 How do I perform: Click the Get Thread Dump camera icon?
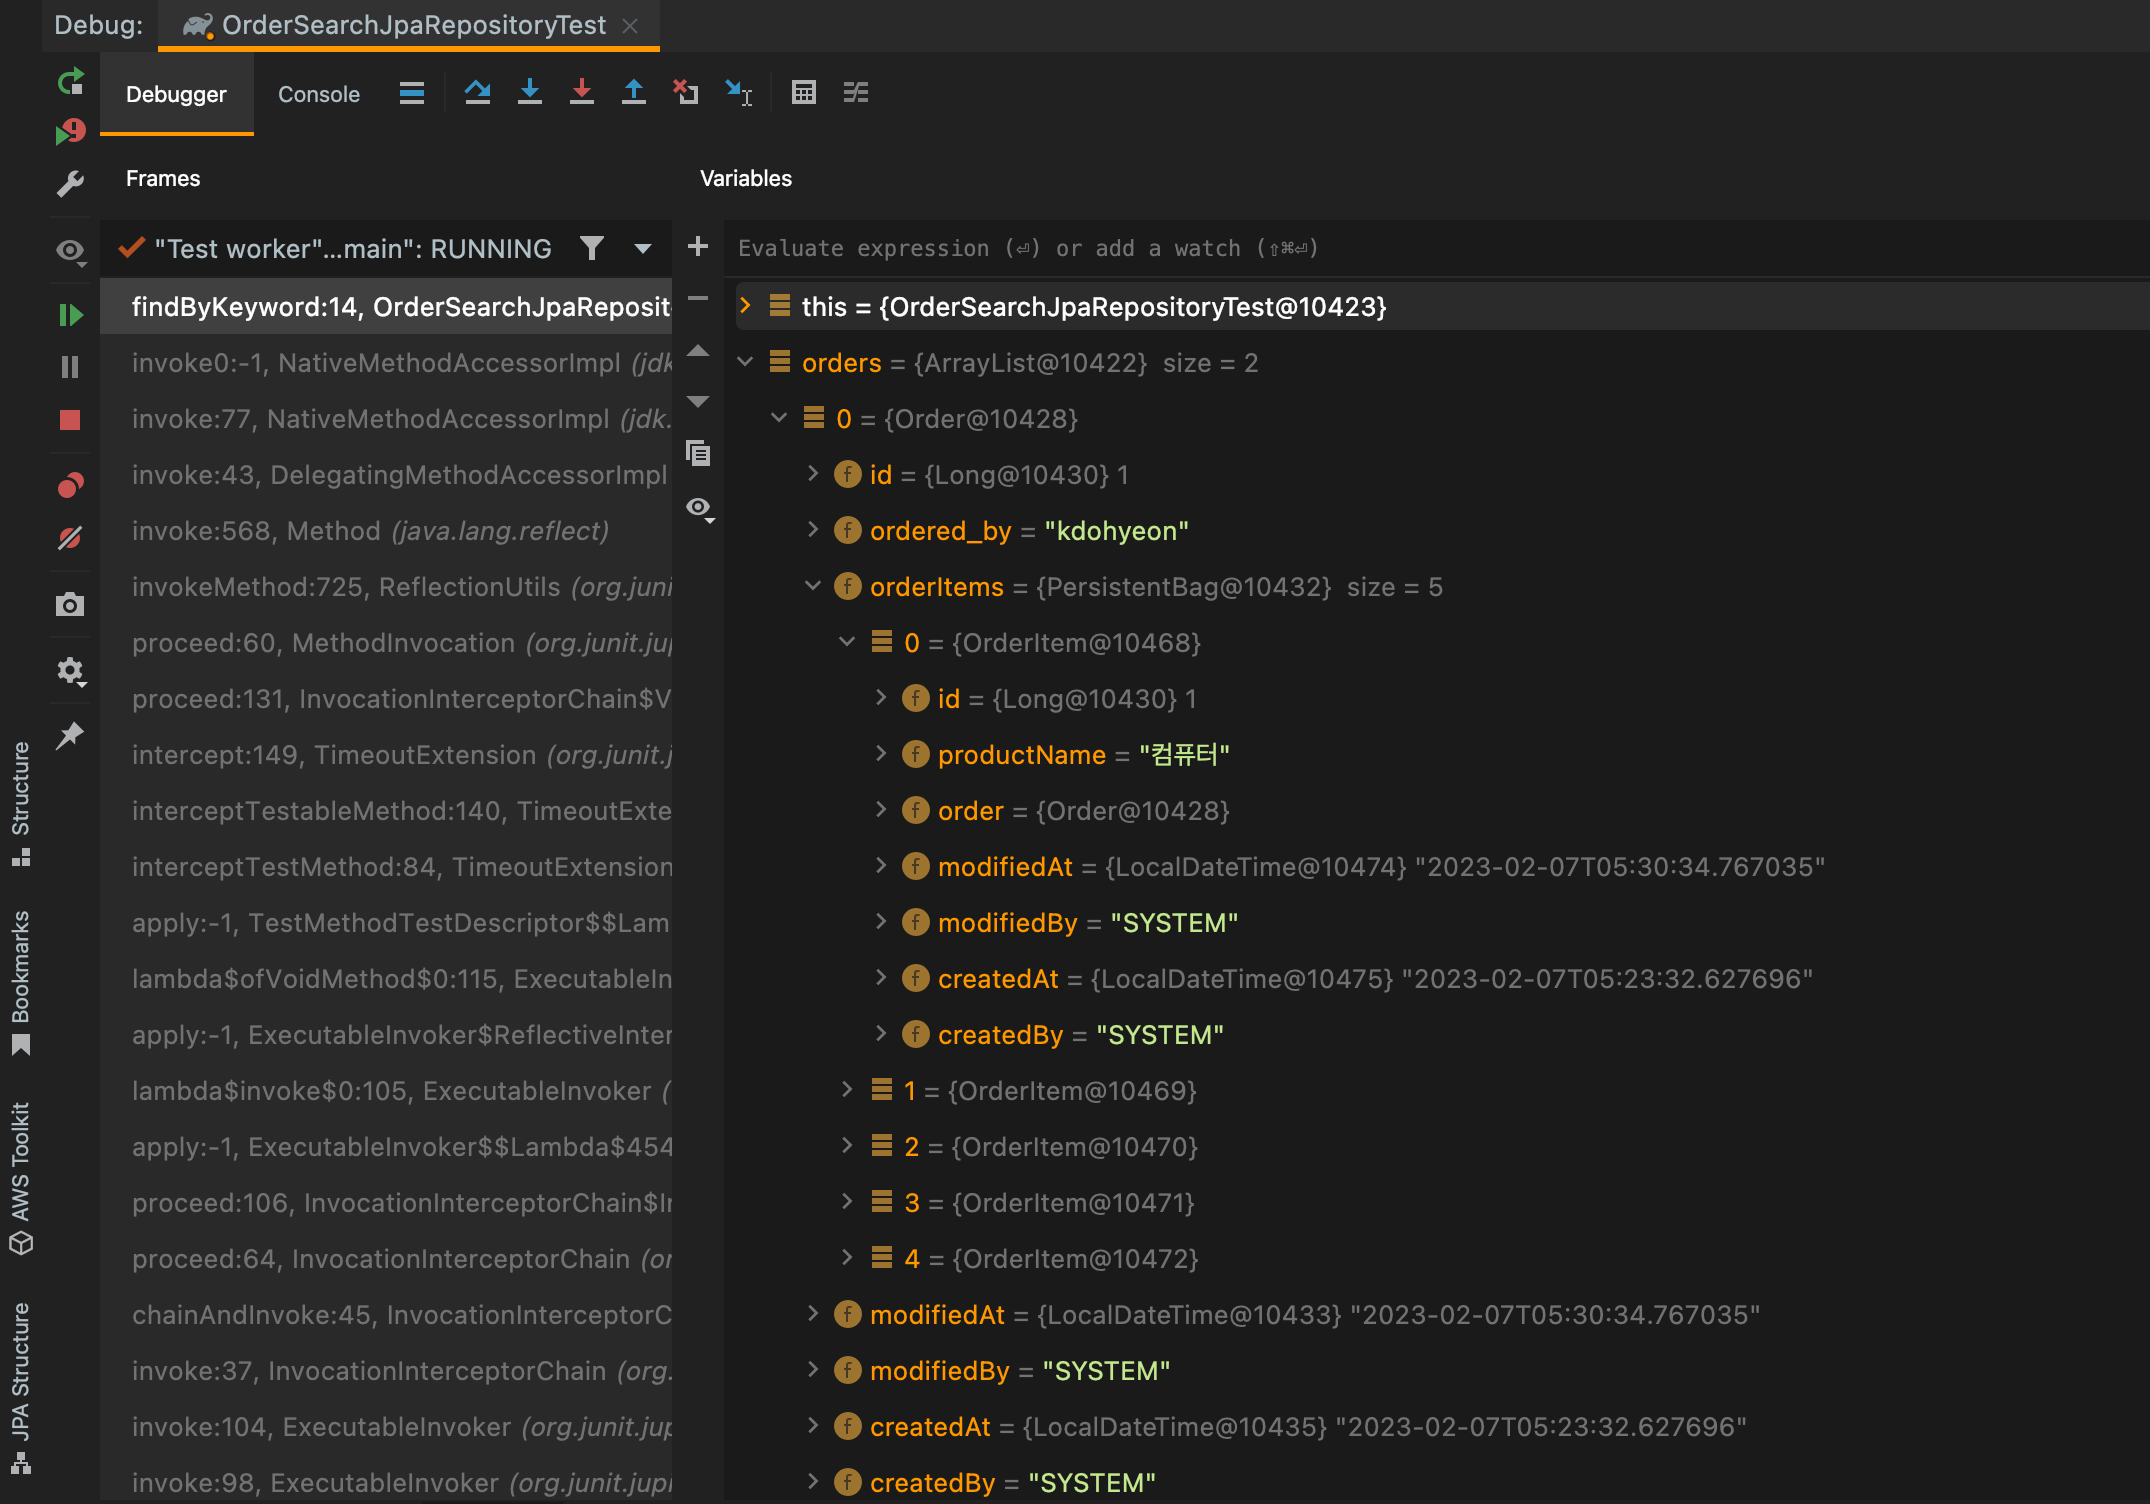point(70,604)
